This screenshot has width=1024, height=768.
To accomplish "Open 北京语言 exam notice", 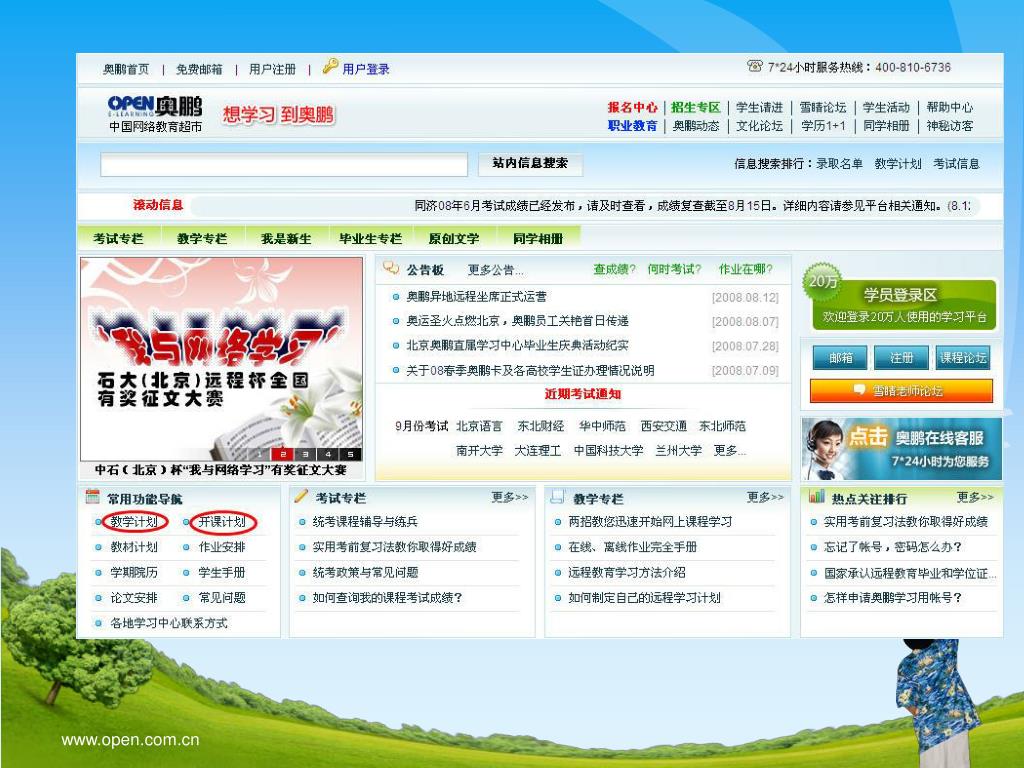I will point(479,426).
